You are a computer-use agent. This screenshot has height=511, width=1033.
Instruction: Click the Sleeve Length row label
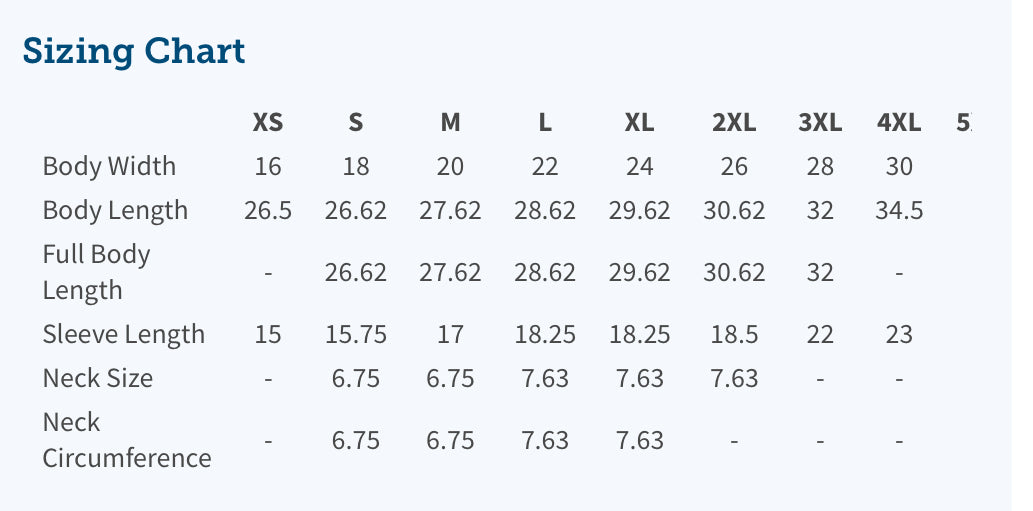pos(124,334)
